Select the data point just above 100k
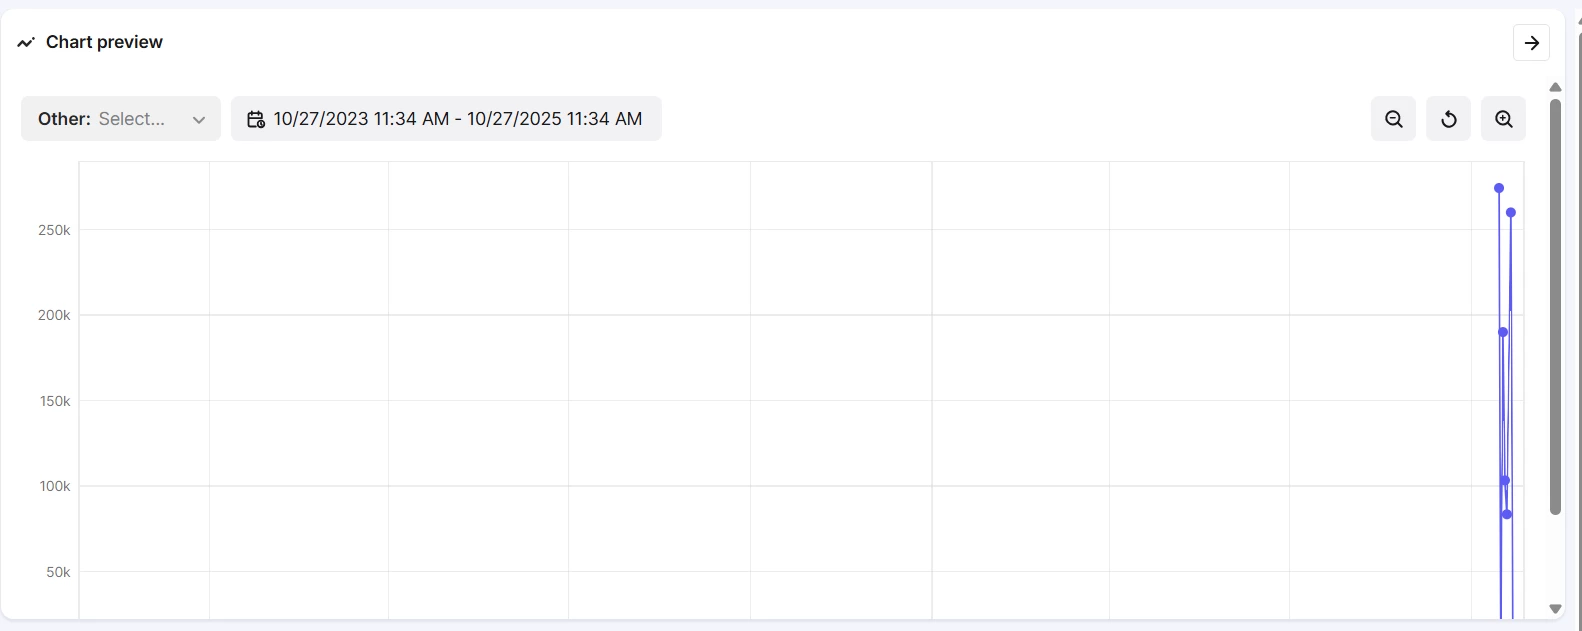 point(1505,480)
